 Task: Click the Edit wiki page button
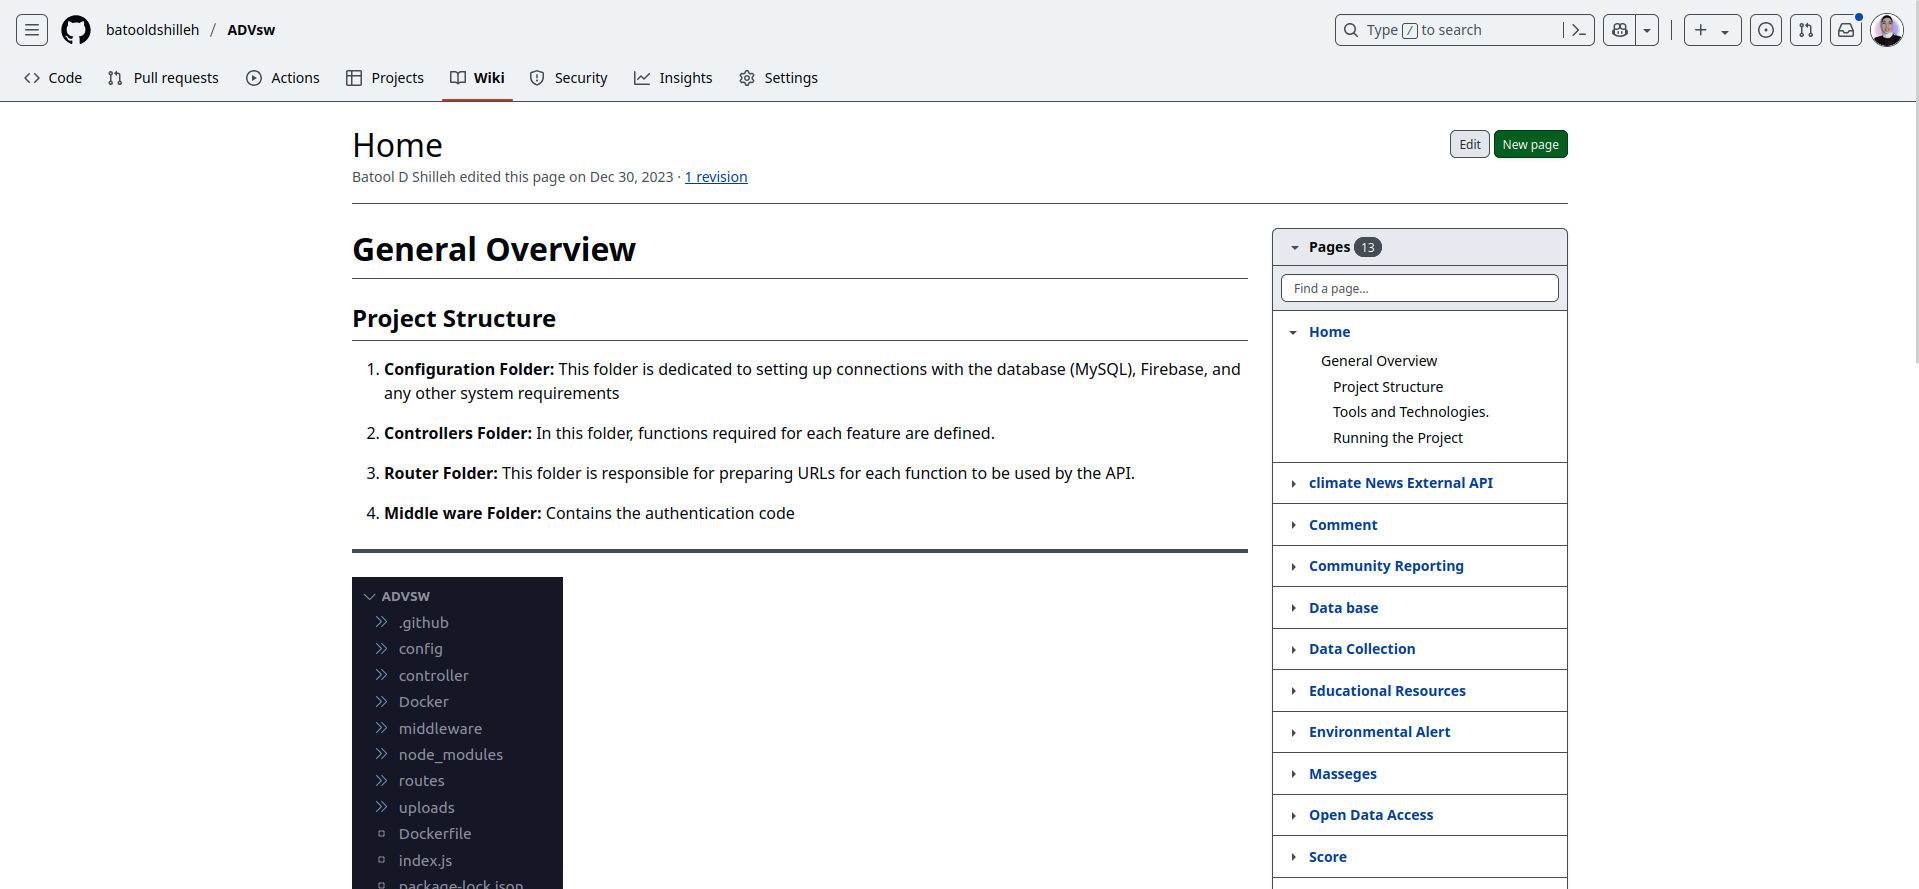pyautogui.click(x=1469, y=144)
